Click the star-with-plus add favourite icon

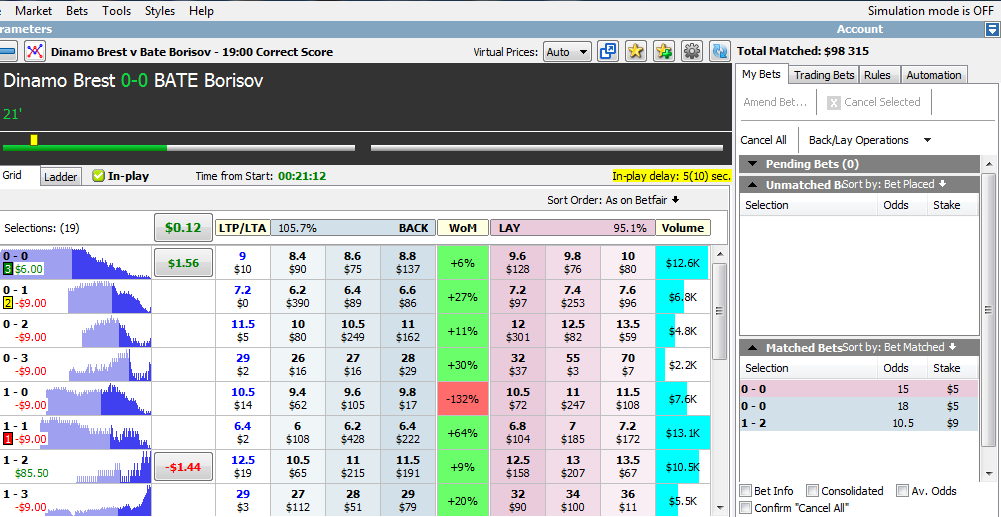pyautogui.click(x=663, y=52)
